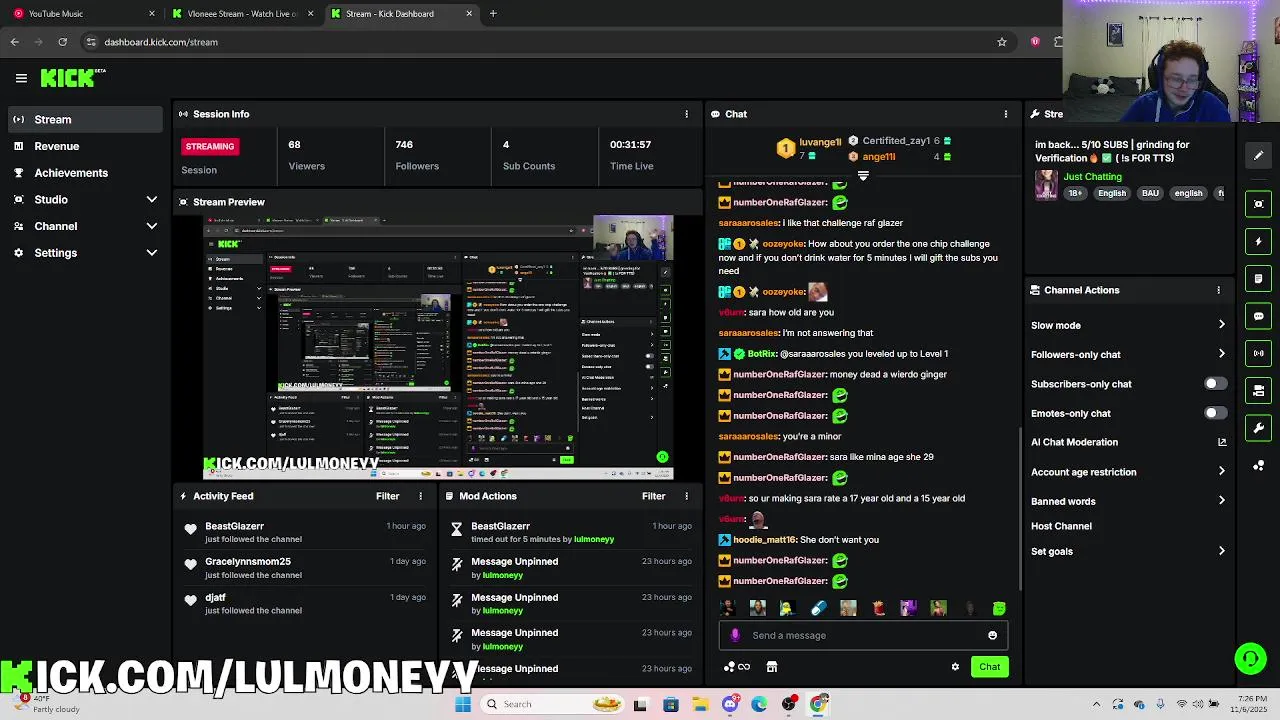Open Channel Actions three-dot menu
Viewport: 1280px width, 720px height.
(1218, 290)
